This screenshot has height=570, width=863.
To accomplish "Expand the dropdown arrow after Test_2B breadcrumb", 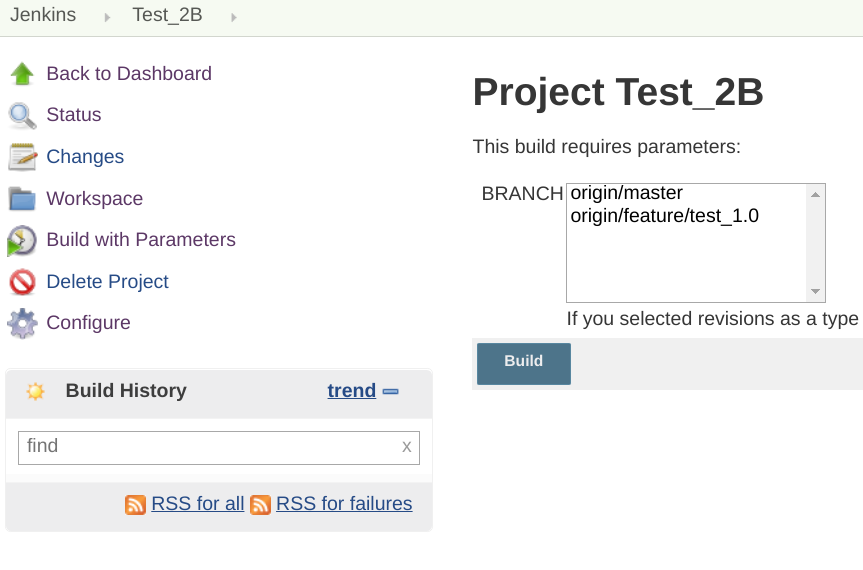I will 234,17.
